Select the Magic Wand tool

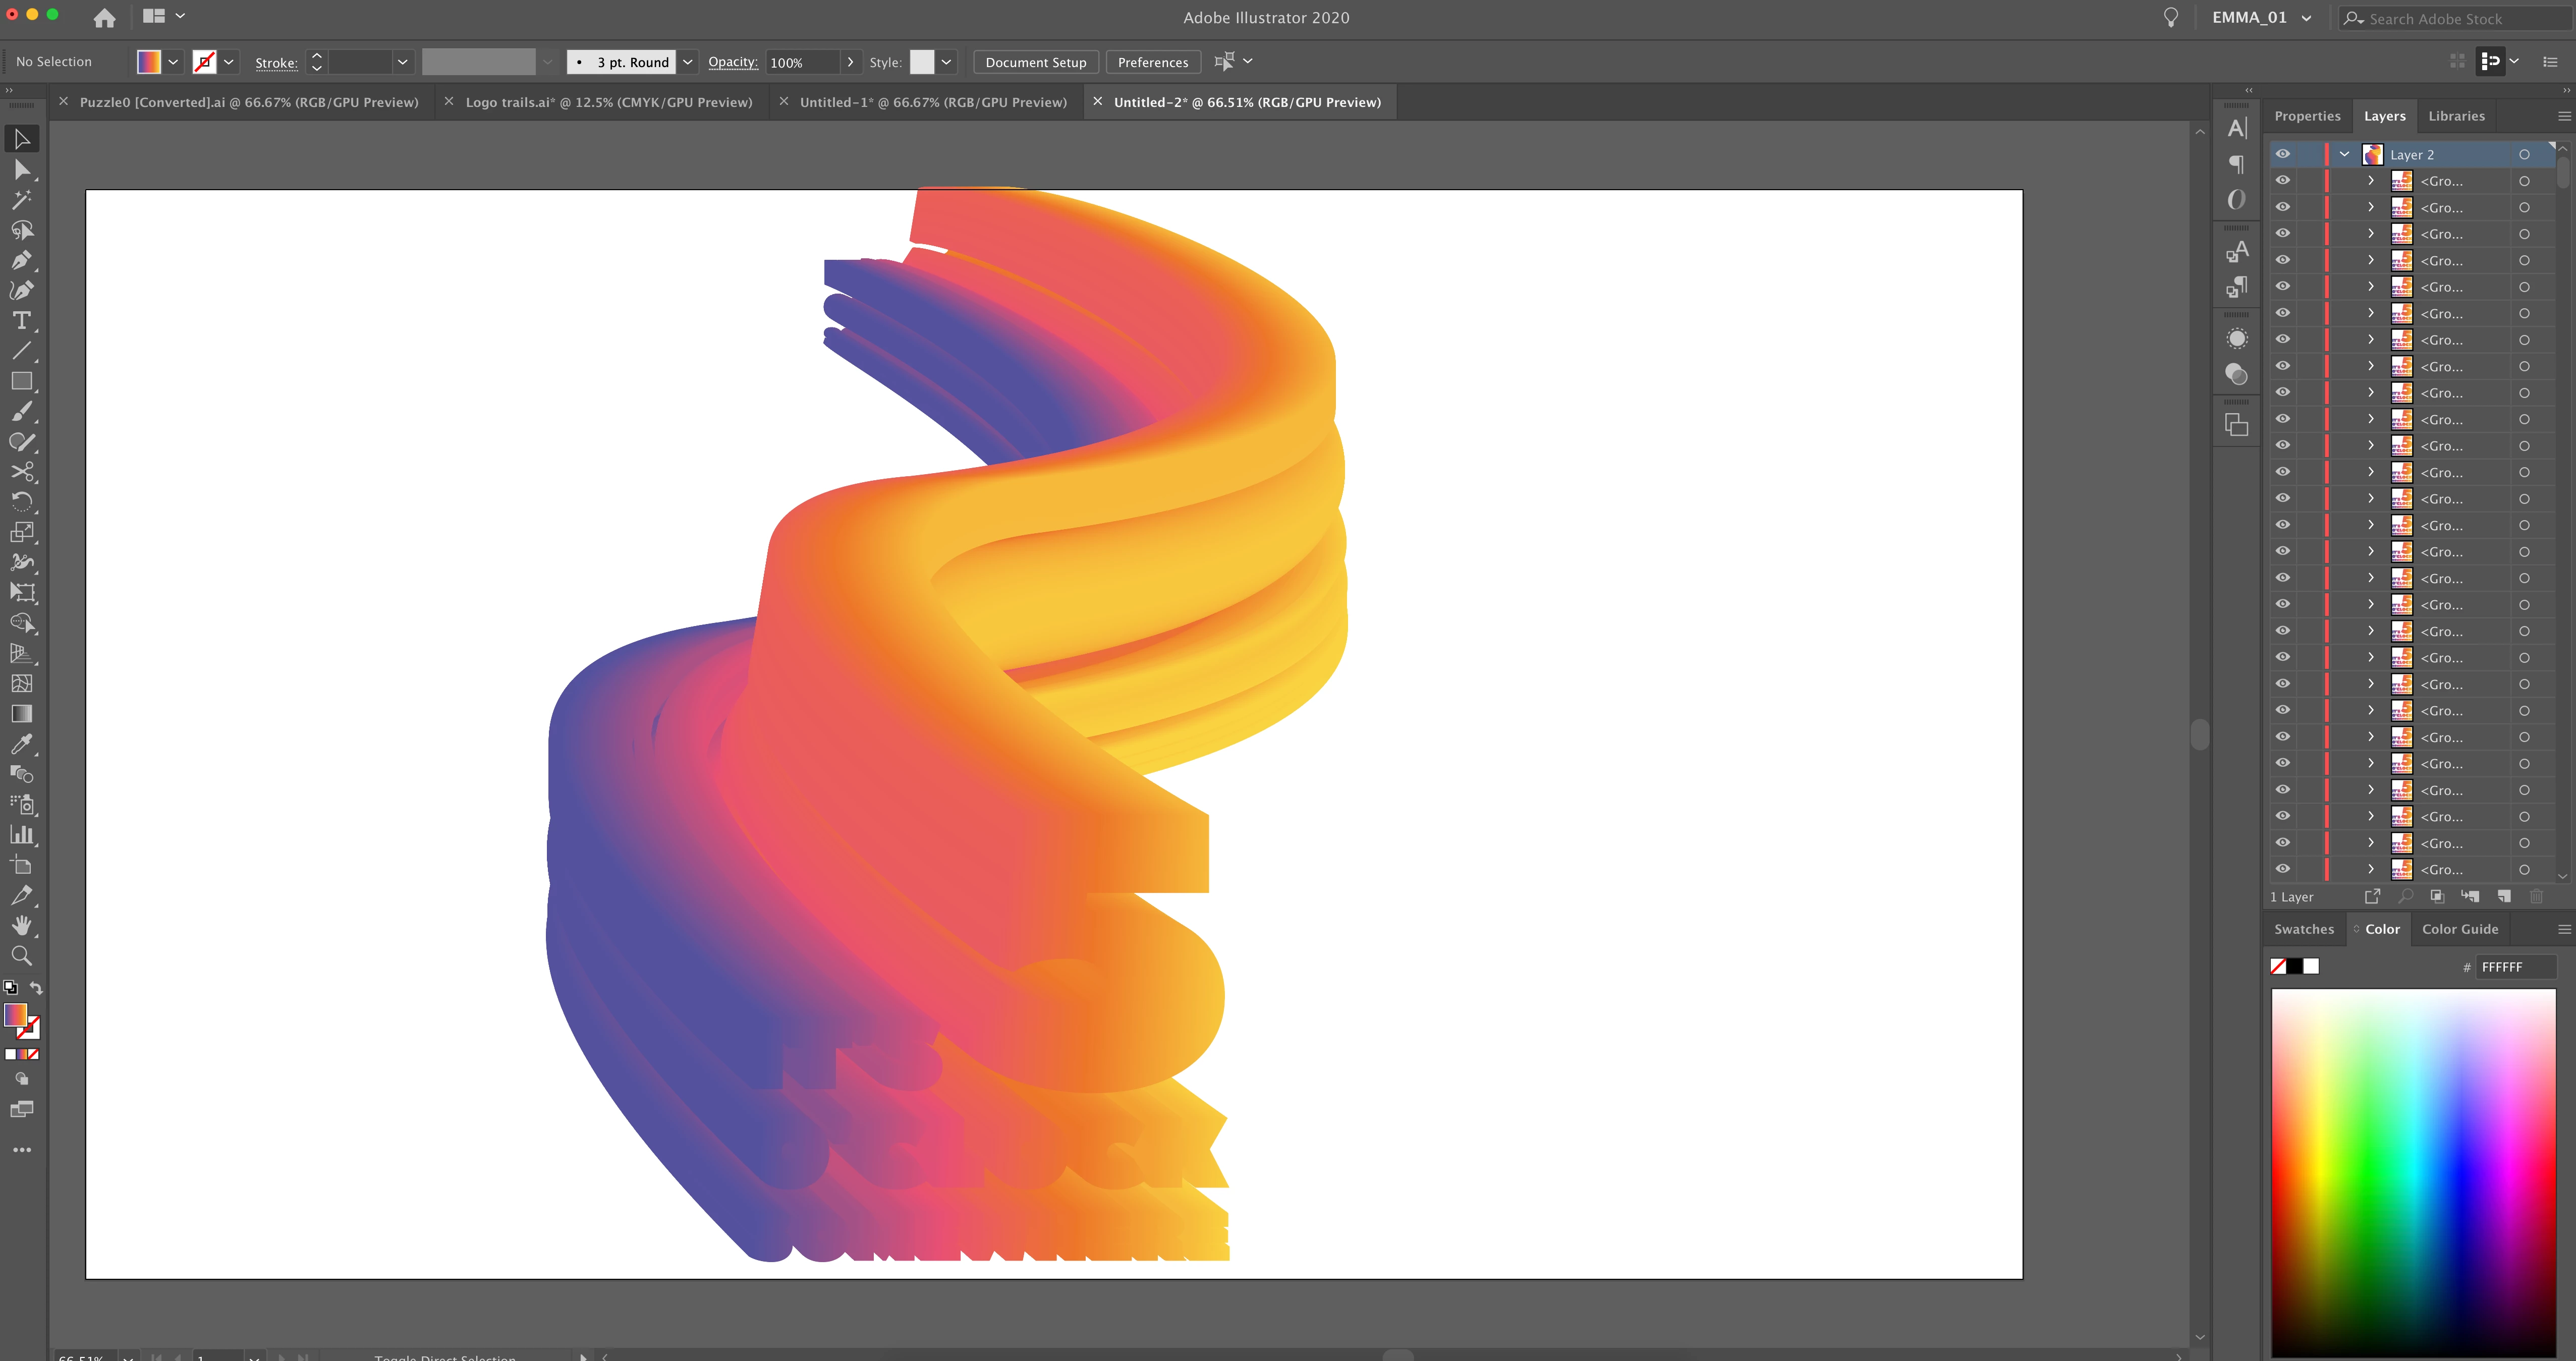(22, 199)
